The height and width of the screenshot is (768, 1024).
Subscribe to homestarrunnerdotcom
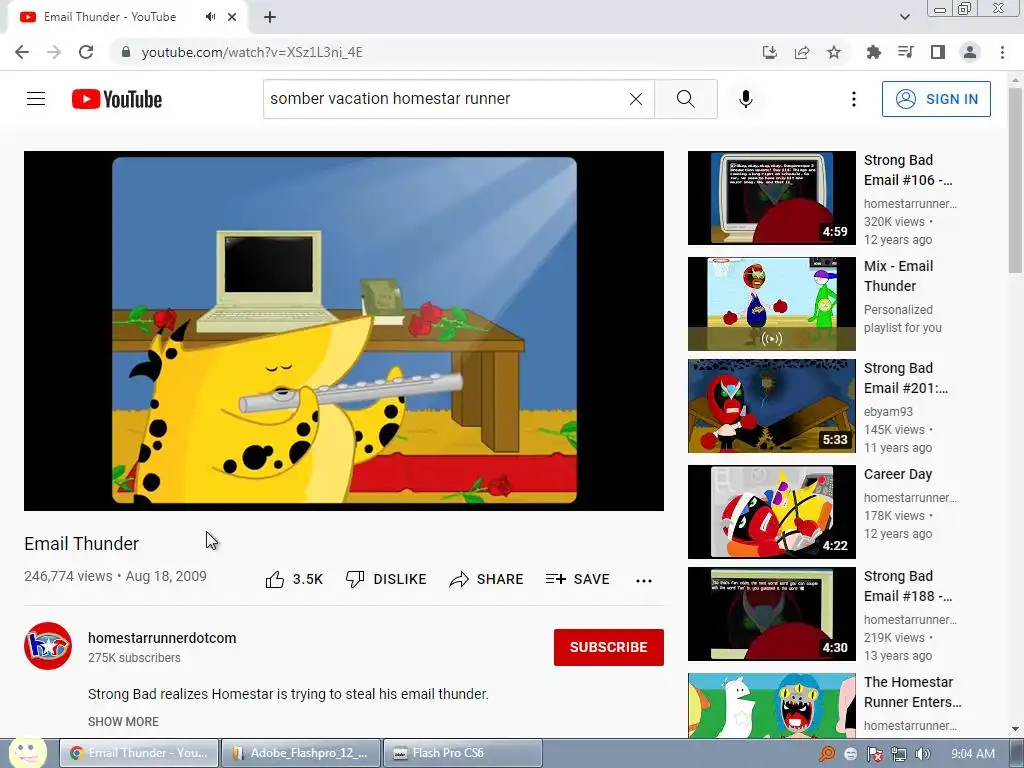coord(609,647)
